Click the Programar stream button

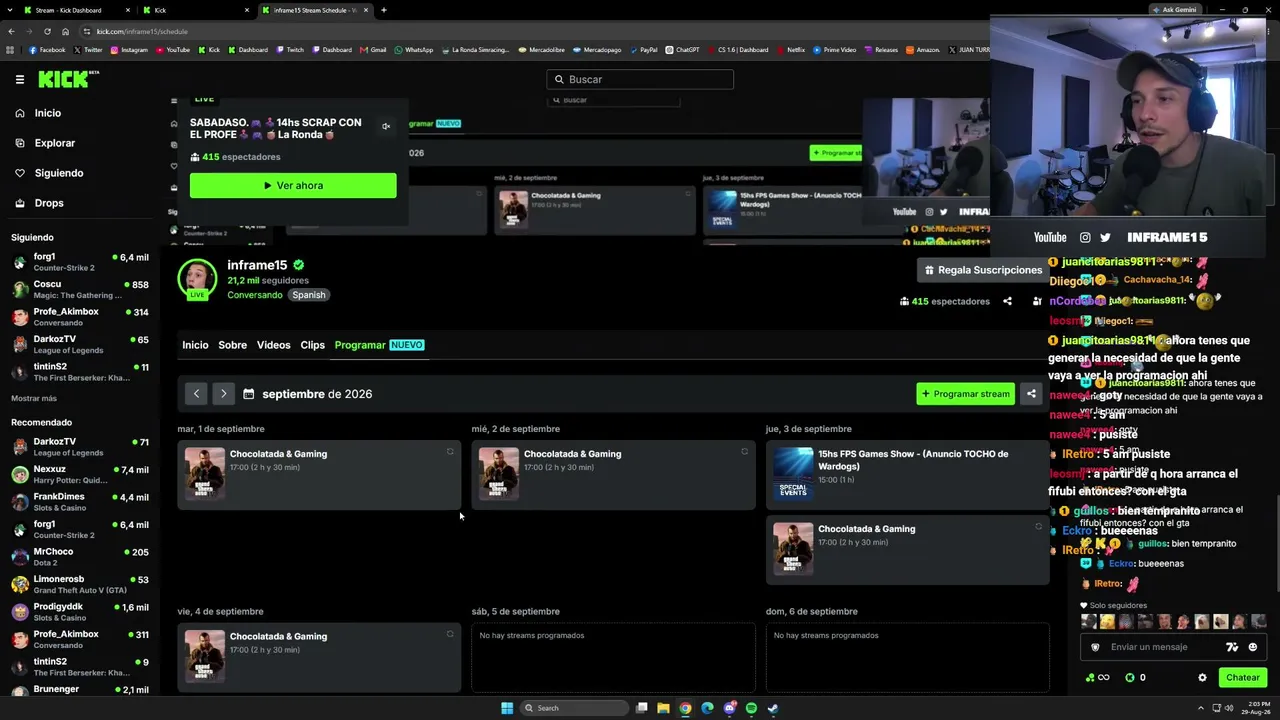point(965,394)
